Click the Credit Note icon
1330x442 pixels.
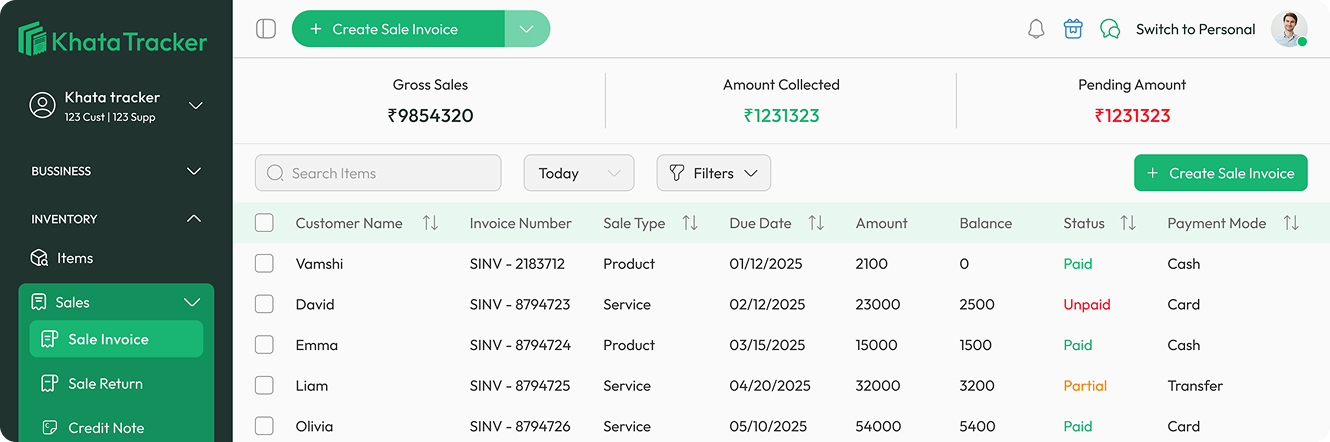(x=49, y=427)
